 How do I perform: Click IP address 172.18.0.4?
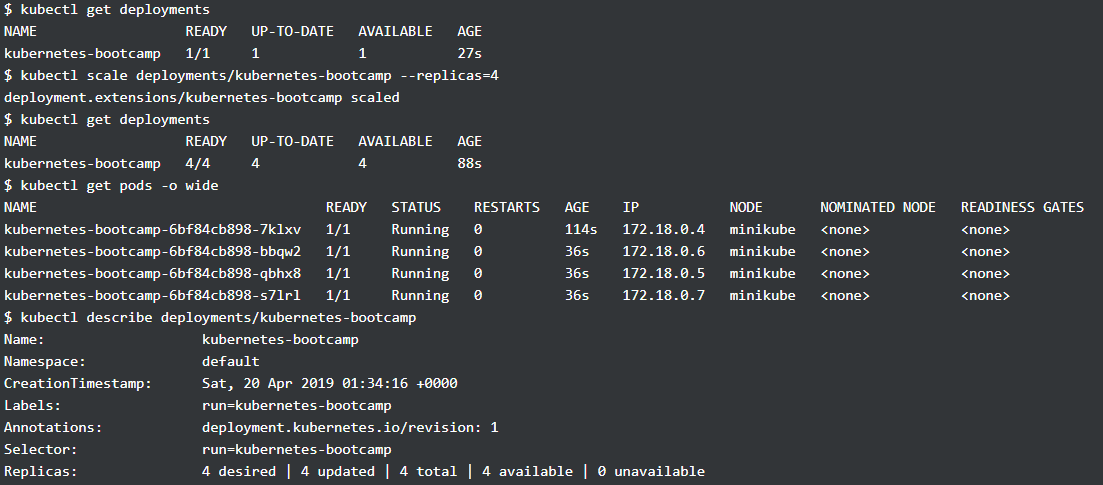click(x=663, y=229)
